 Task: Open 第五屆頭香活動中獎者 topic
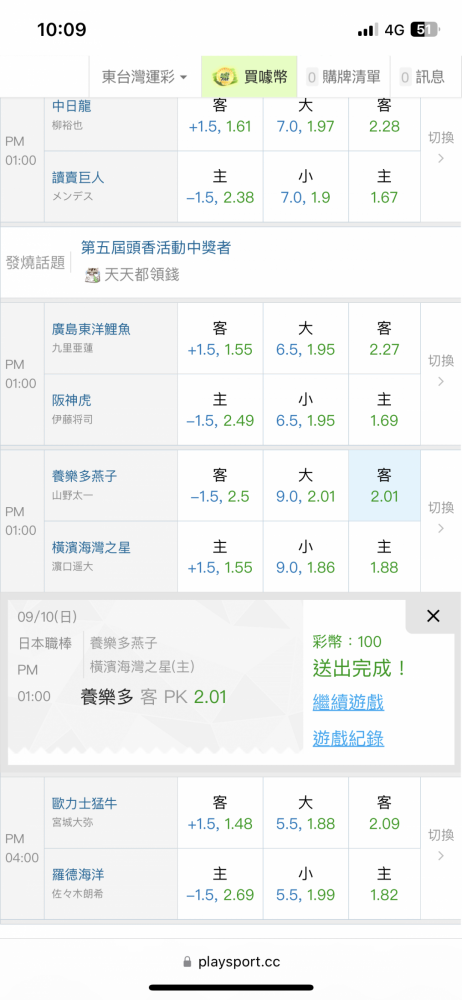coord(156,248)
